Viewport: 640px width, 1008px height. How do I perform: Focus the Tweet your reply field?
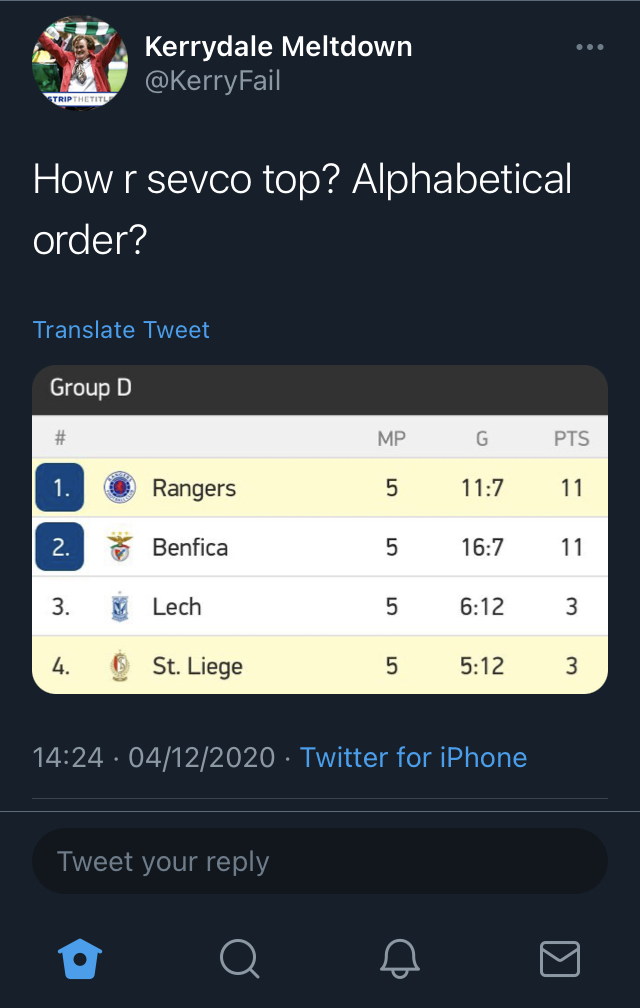tap(320, 861)
